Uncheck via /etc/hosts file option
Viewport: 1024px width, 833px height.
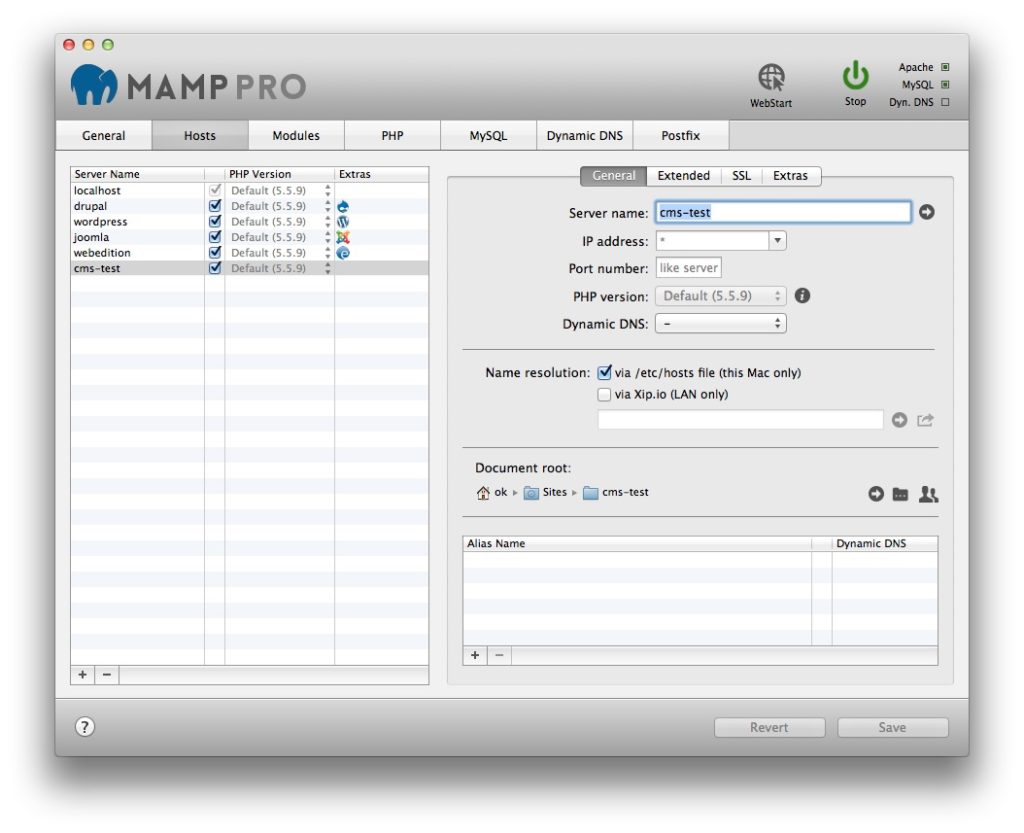click(x=605, y=373)
